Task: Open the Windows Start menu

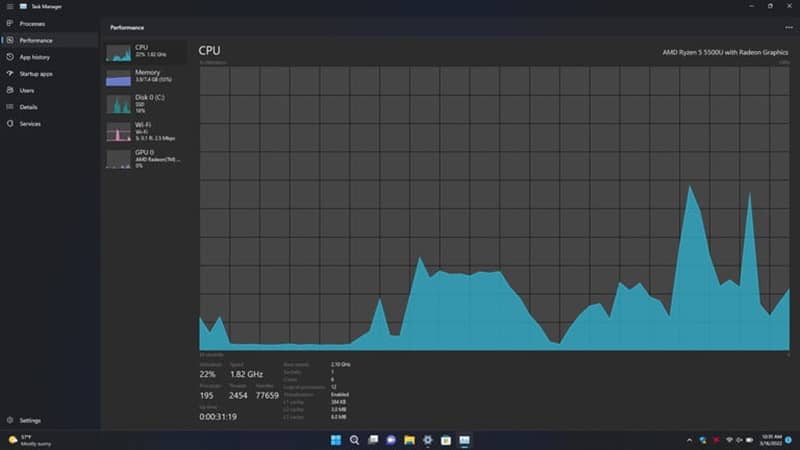Action: click(x=336, y=440)
